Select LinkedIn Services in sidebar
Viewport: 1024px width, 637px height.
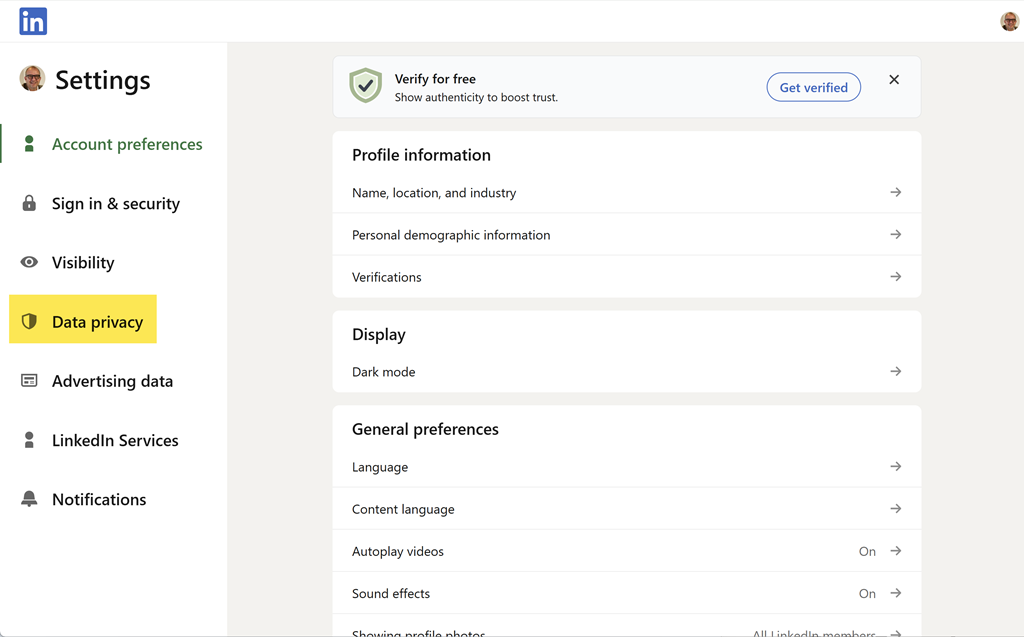pos(114,440)
